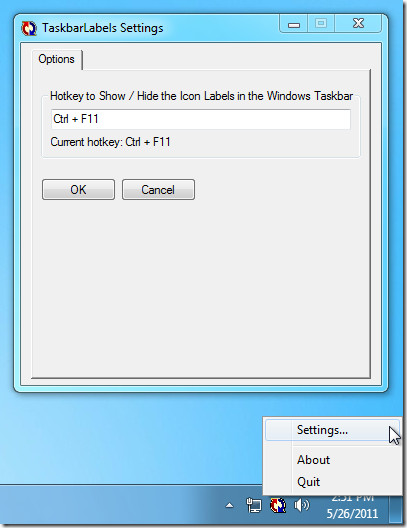The width and height of the screenshot is (407, 528).
Task: Choose Settings... from the tray context menu
Action: (x=332, y=430)
